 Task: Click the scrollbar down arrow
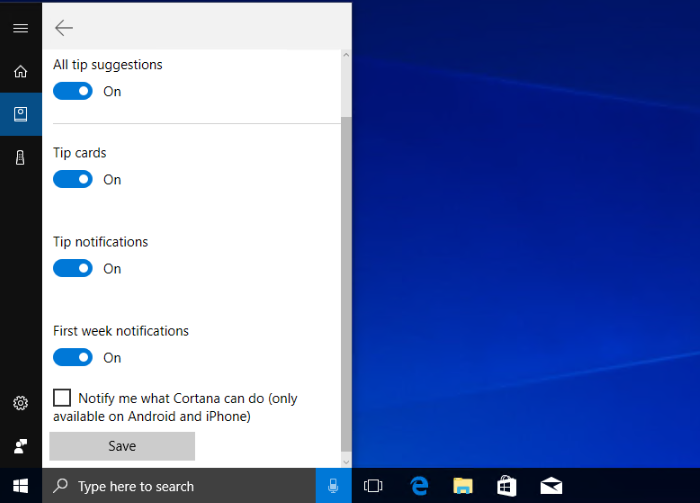[346, 462]
